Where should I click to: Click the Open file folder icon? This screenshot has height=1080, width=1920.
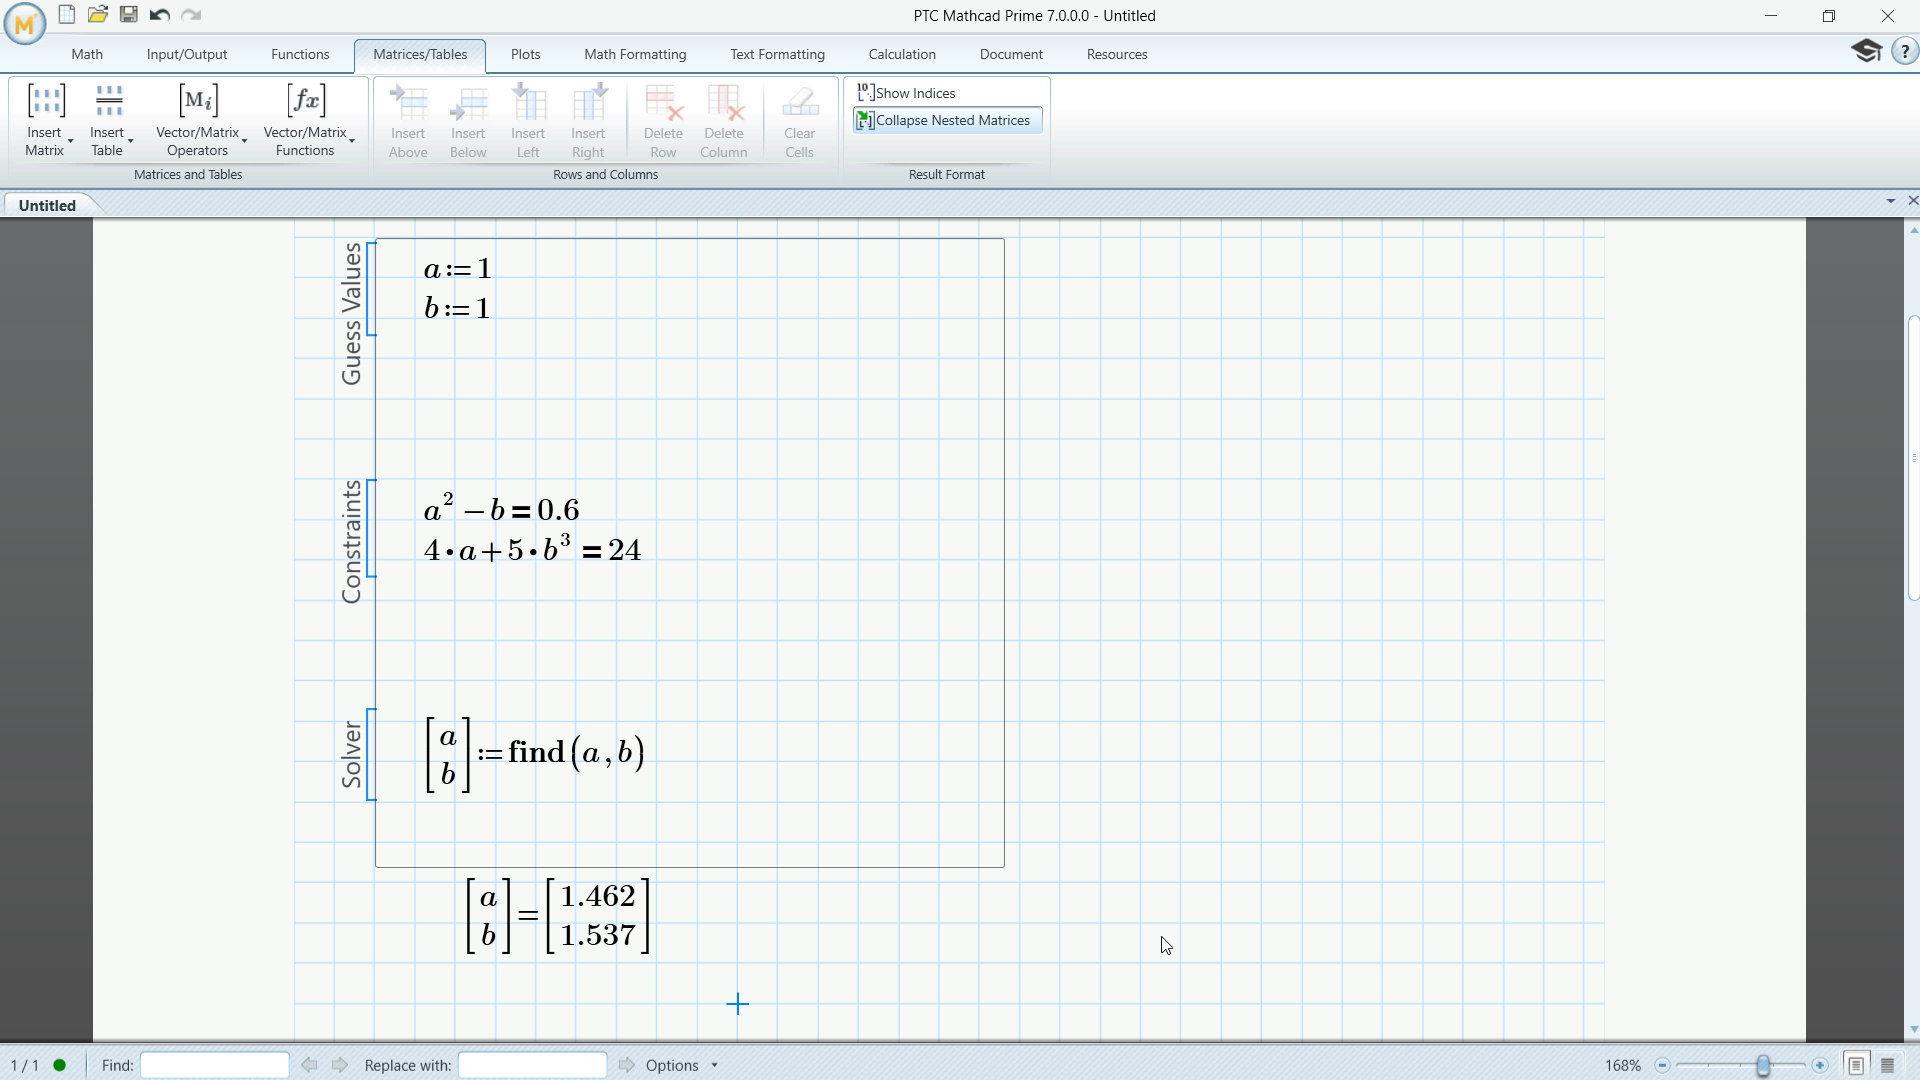(97, 15)
